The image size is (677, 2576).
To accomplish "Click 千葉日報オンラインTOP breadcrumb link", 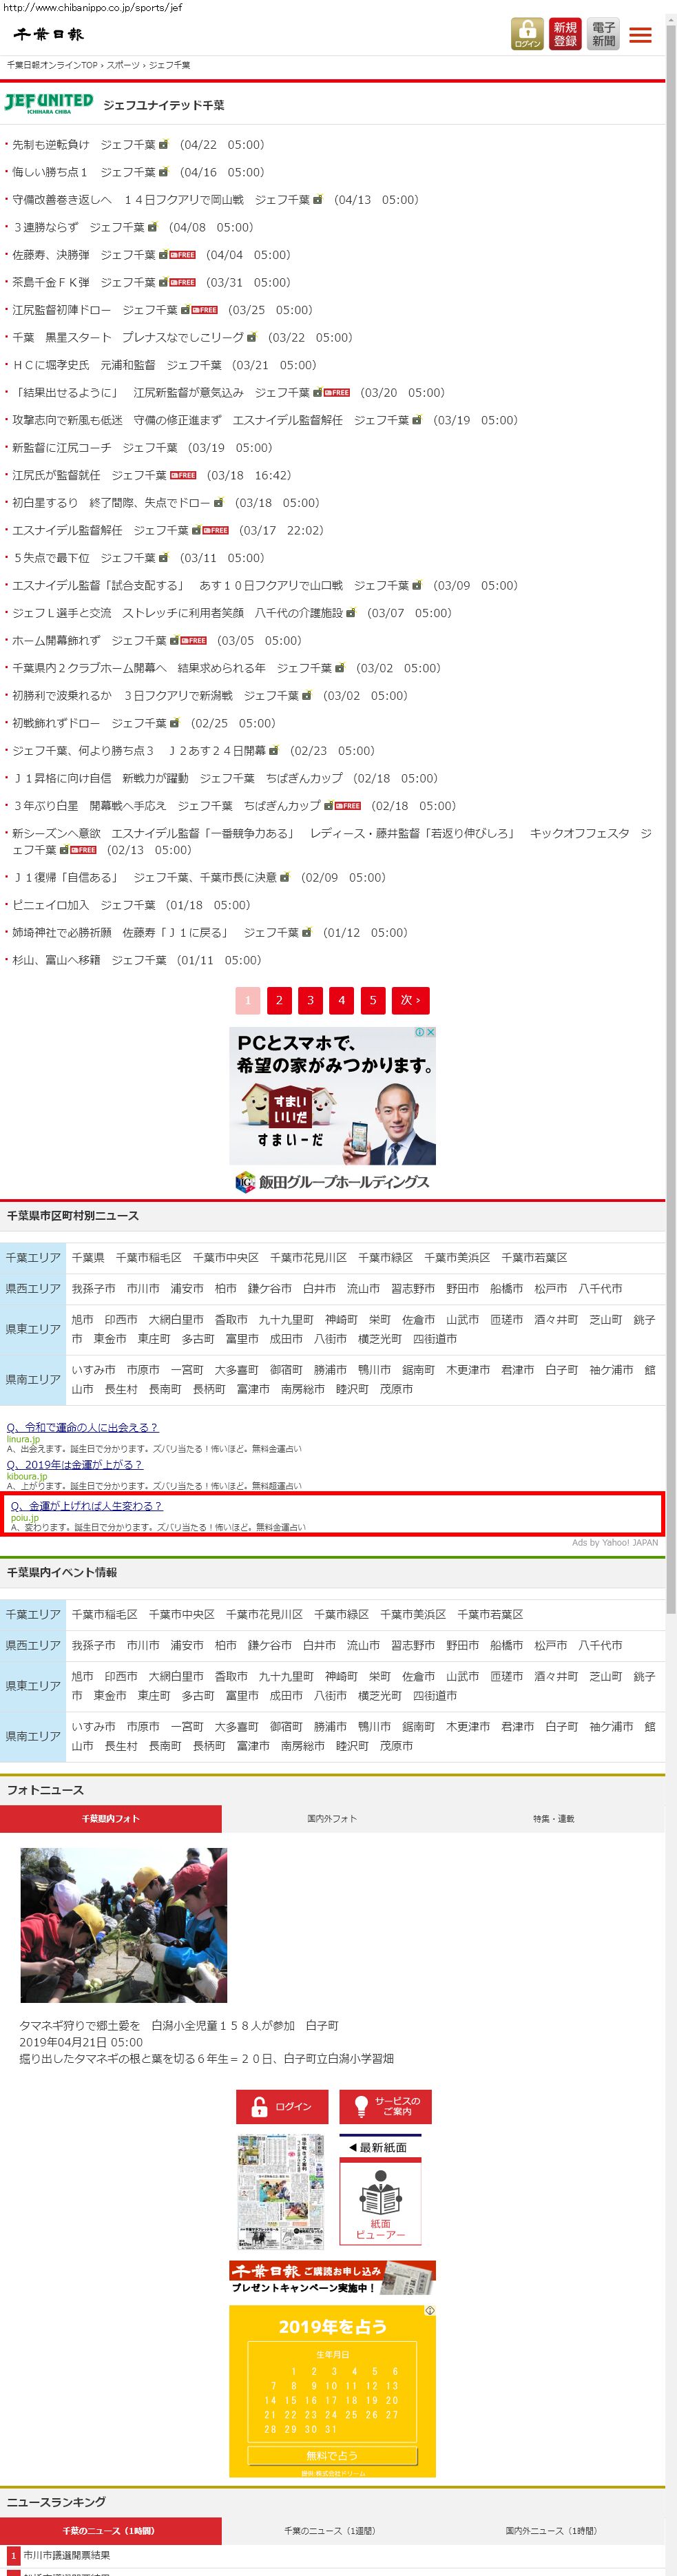I will pos(52,65).
